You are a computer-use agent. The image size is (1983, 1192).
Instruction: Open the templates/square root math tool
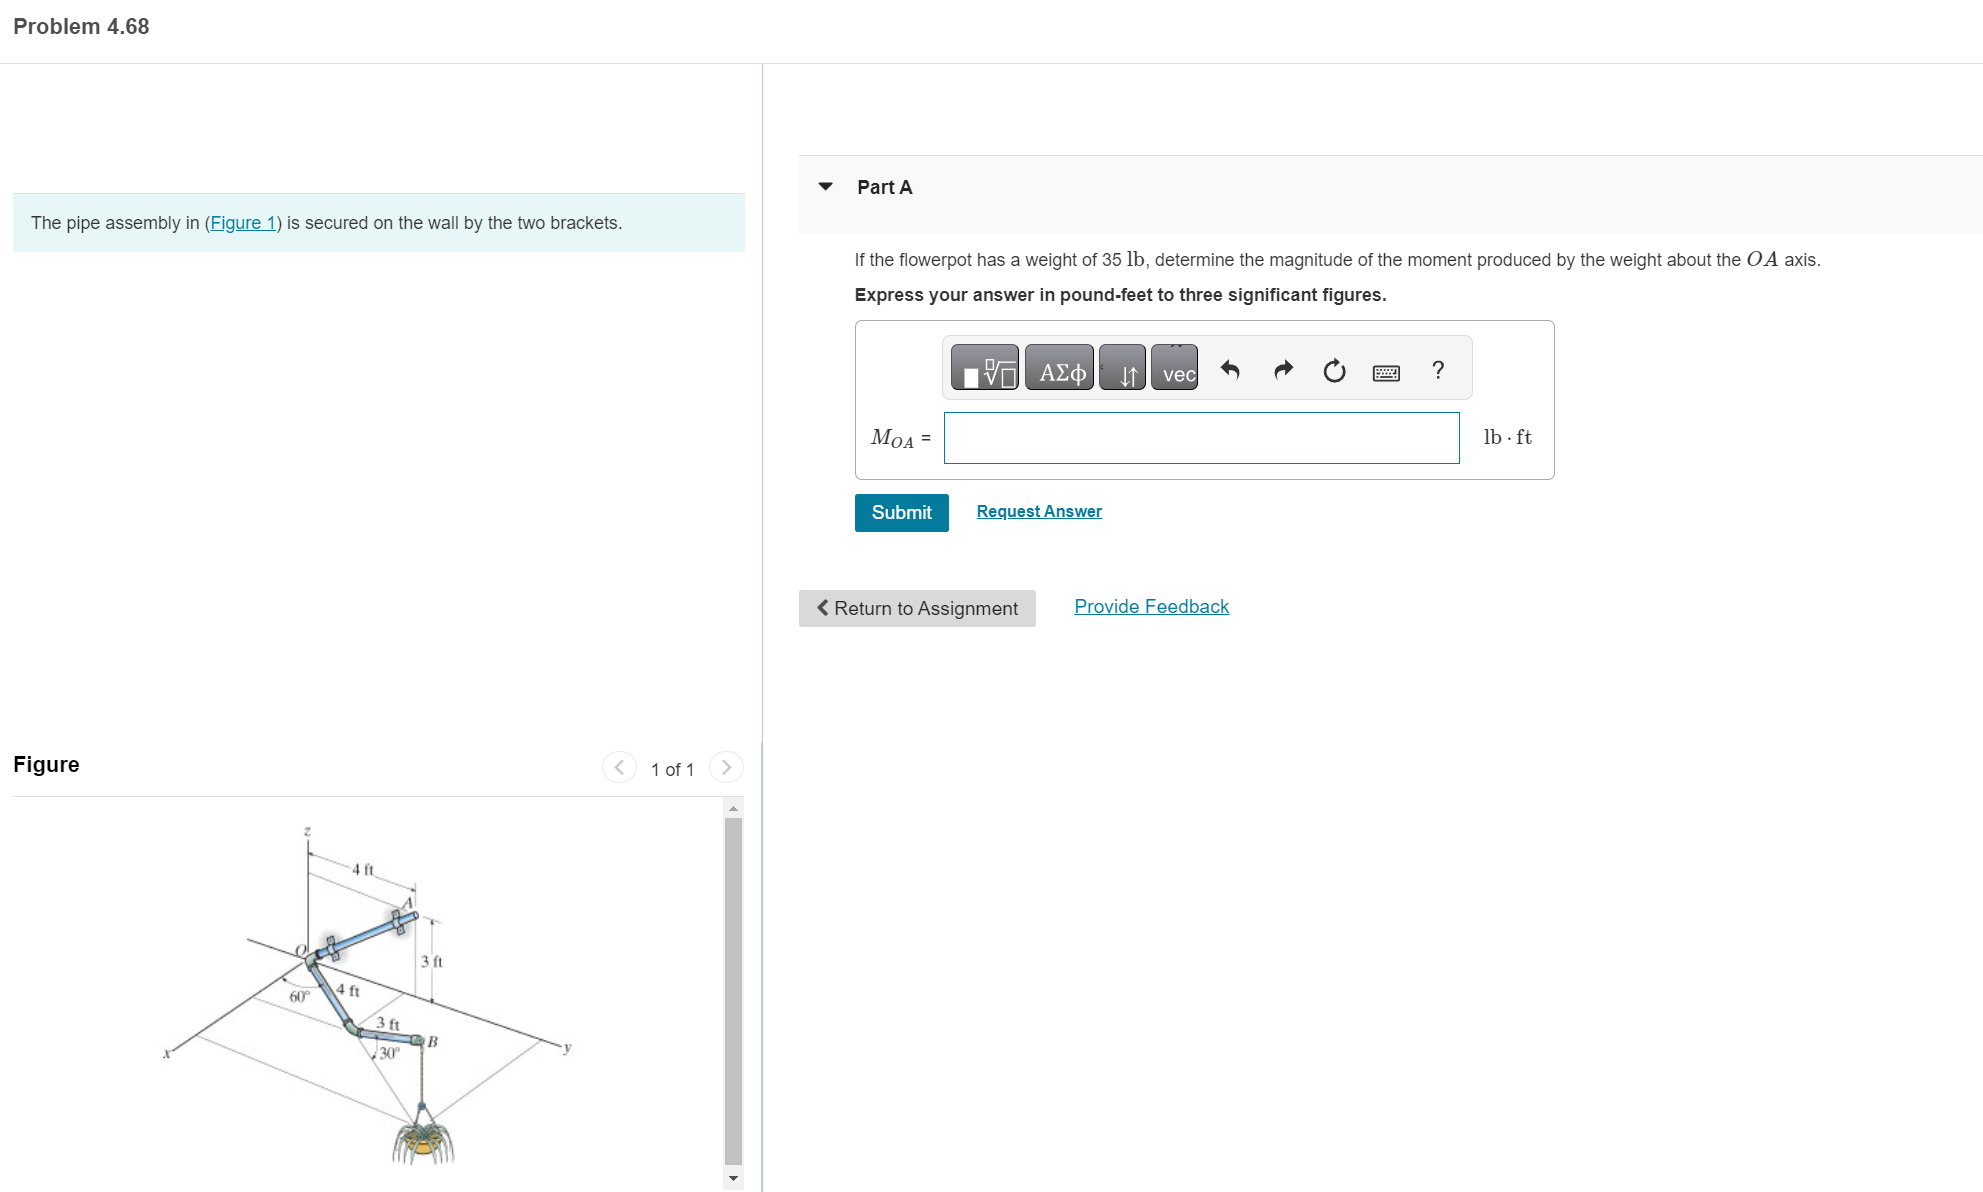[x=984, y=367]
